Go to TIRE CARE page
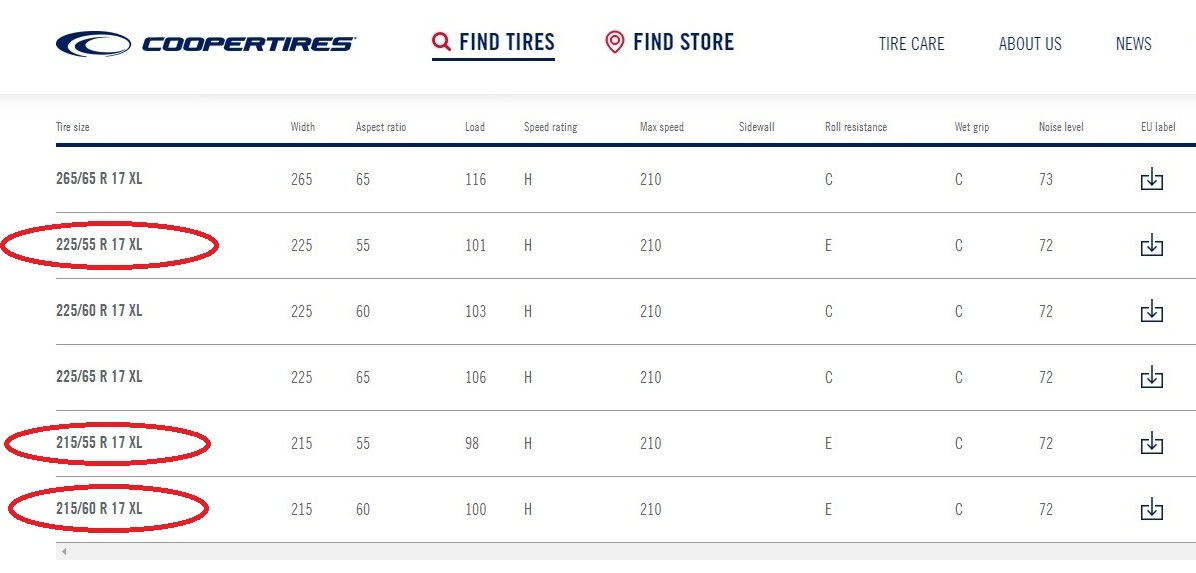 (911, 43)
